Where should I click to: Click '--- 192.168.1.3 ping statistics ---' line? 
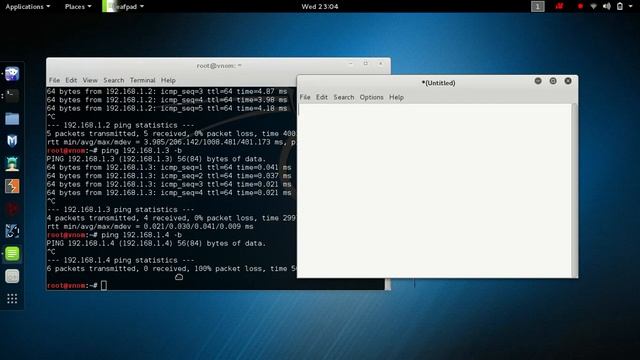120,210
